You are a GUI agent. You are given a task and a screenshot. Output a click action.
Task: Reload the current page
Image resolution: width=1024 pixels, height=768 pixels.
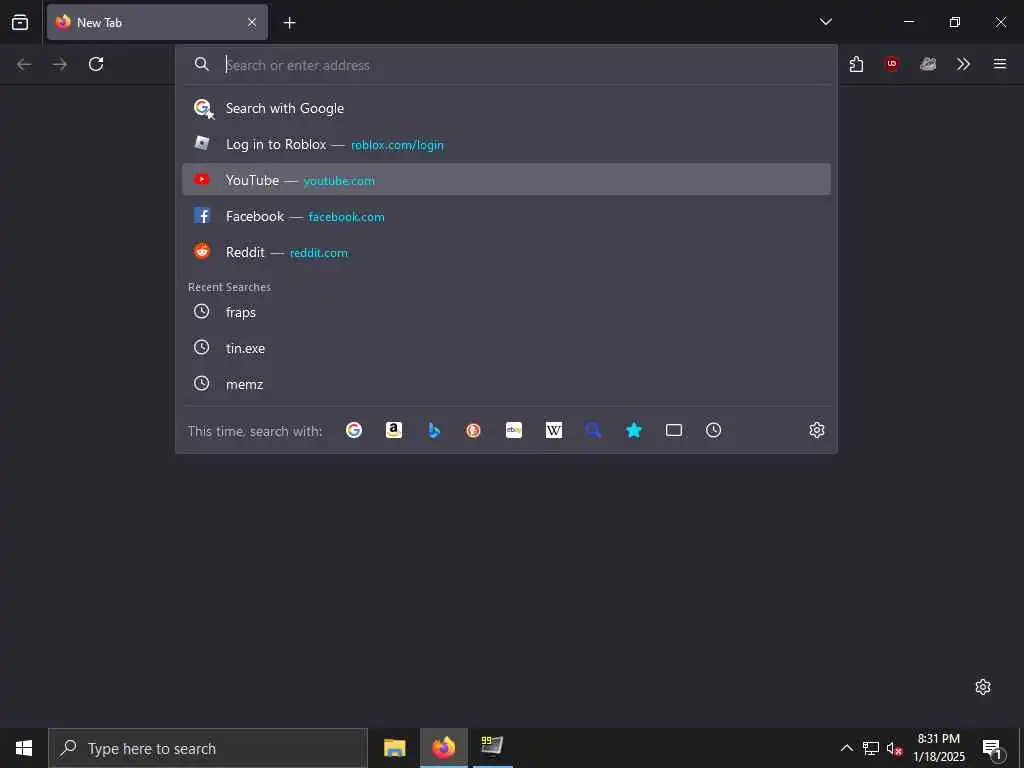pyautogui.click(x=96, y=64)
